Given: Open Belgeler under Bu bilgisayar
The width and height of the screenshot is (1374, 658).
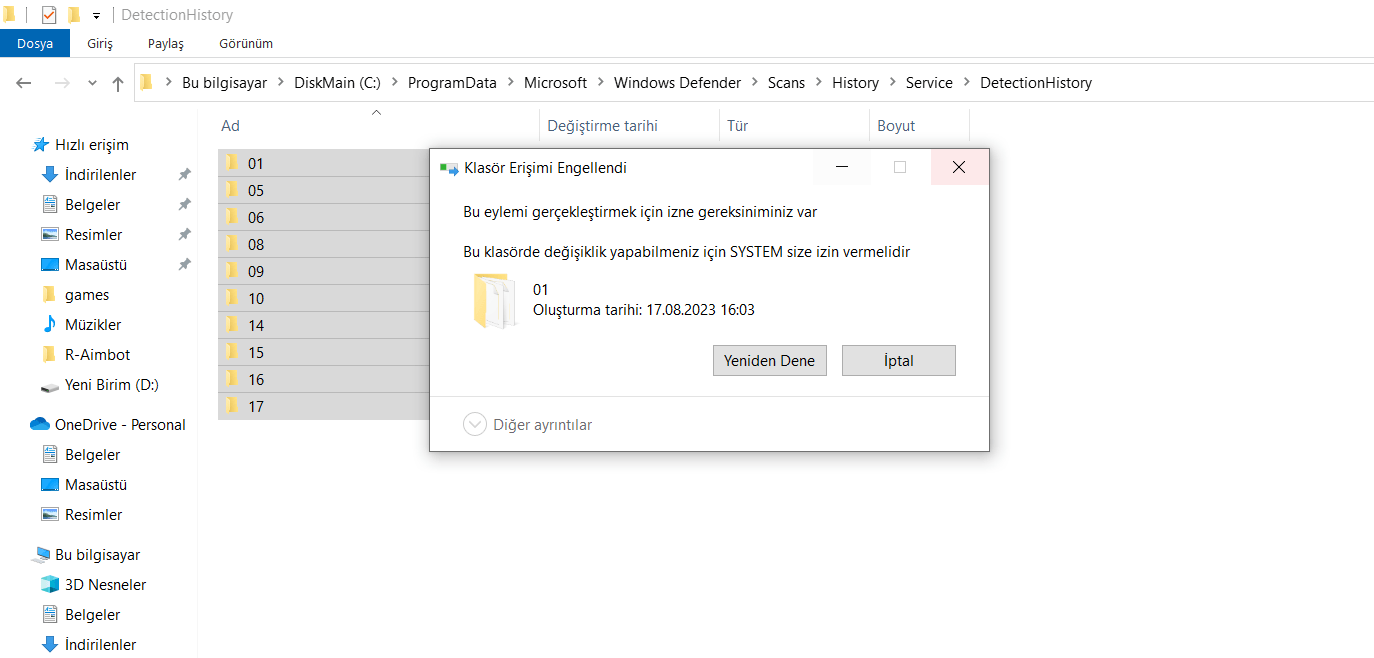Looking at the screenshot, I should pos(92,615).
